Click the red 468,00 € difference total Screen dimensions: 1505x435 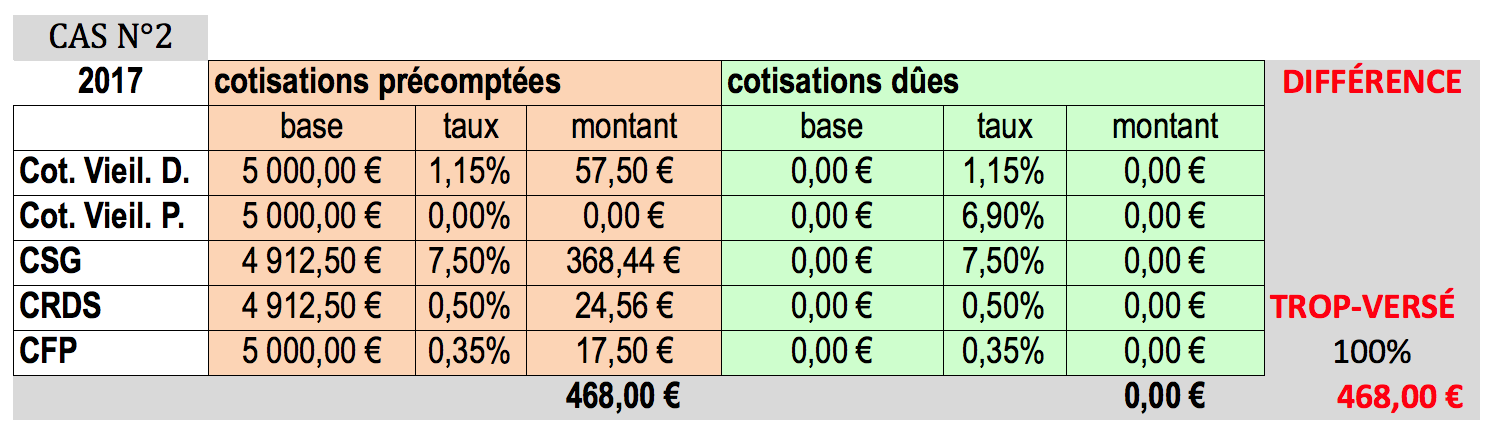click(1399, 398)
